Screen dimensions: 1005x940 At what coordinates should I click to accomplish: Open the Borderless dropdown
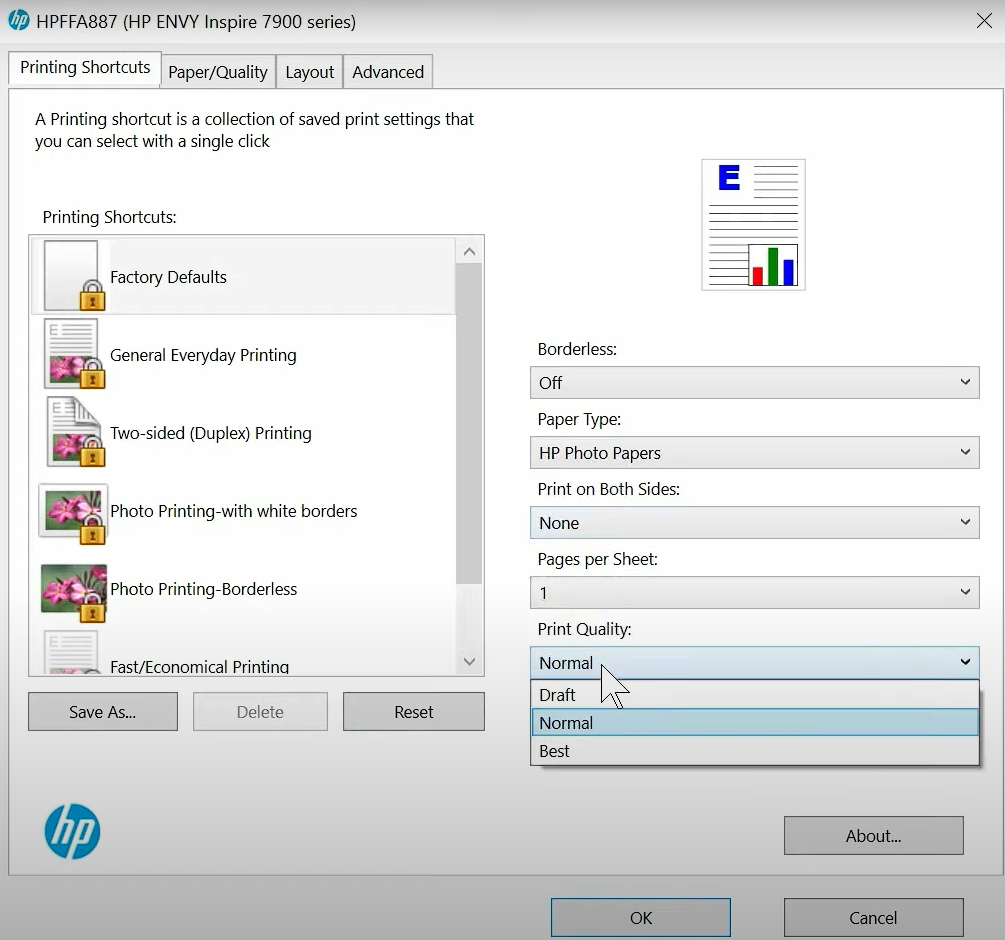[x=754, y=383]
